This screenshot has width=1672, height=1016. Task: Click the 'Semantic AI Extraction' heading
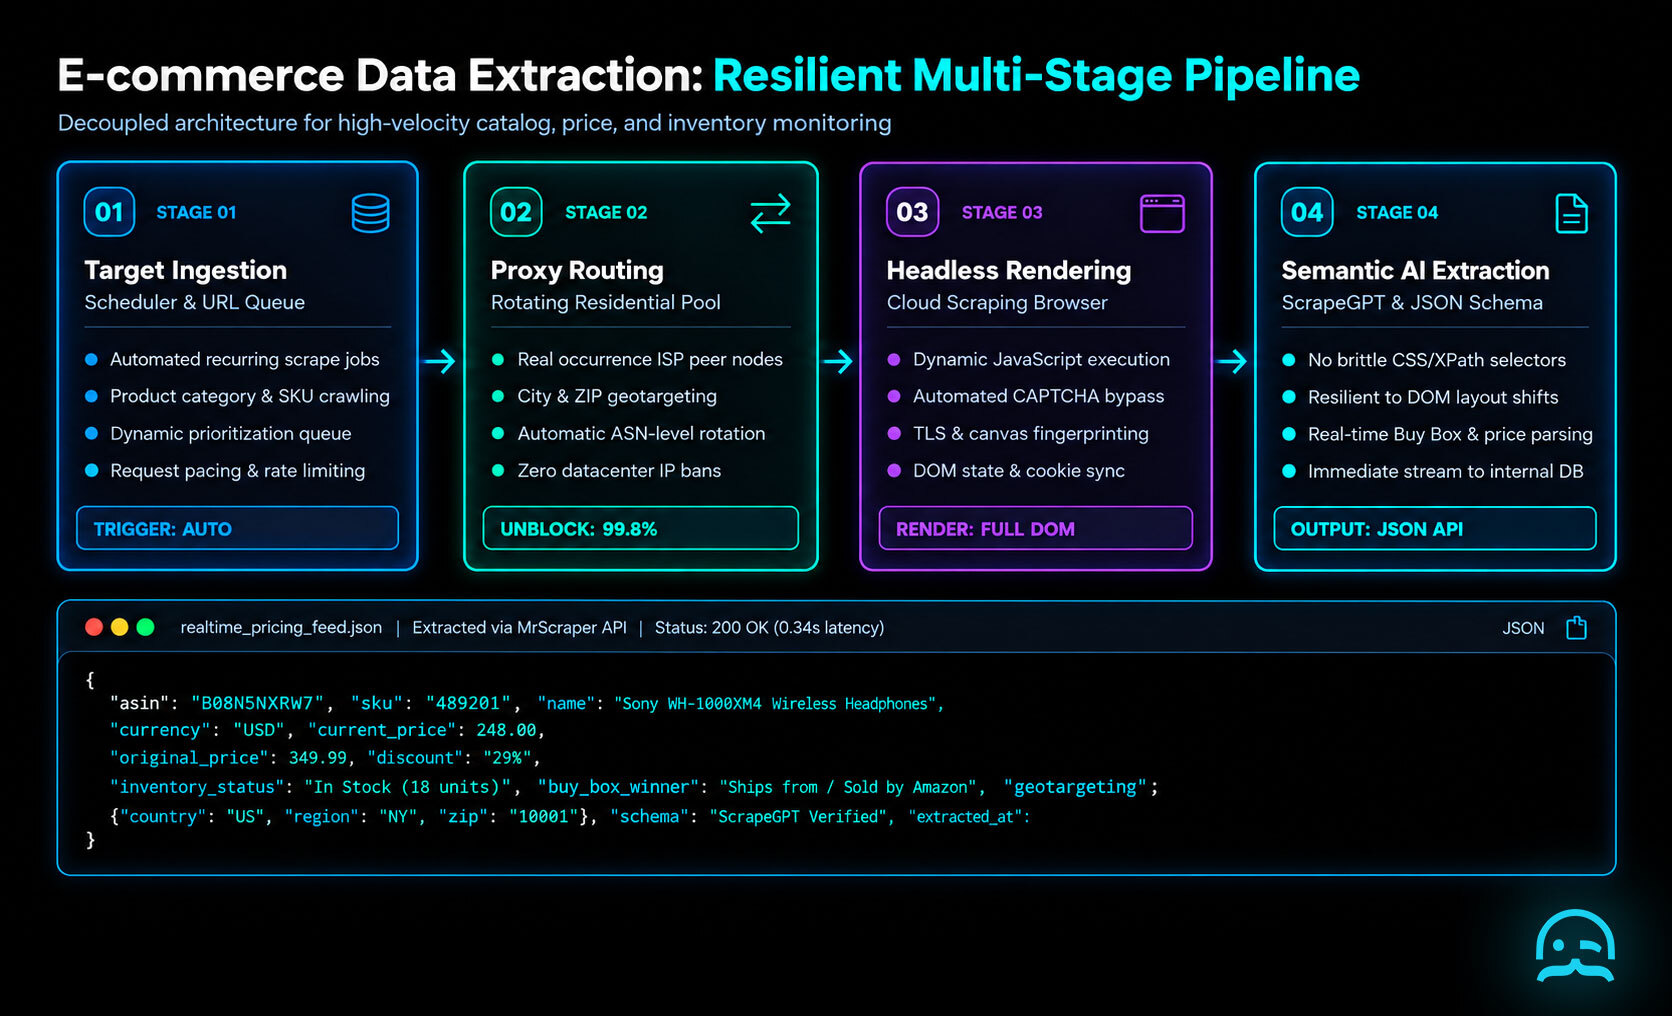(x=1415, y=270)
